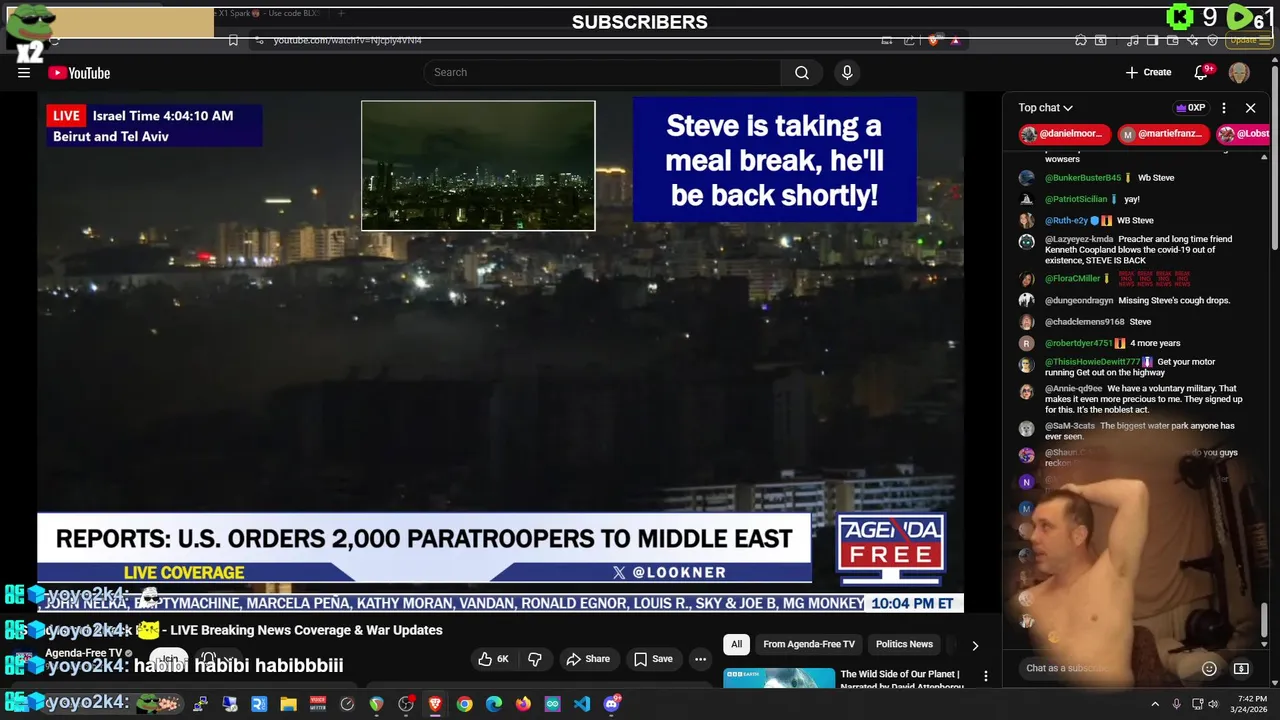Image resolution: width=1280 pixels, height=720 pixels.
Task: Save the video to a playlist
Action: [x=653, y=659]
